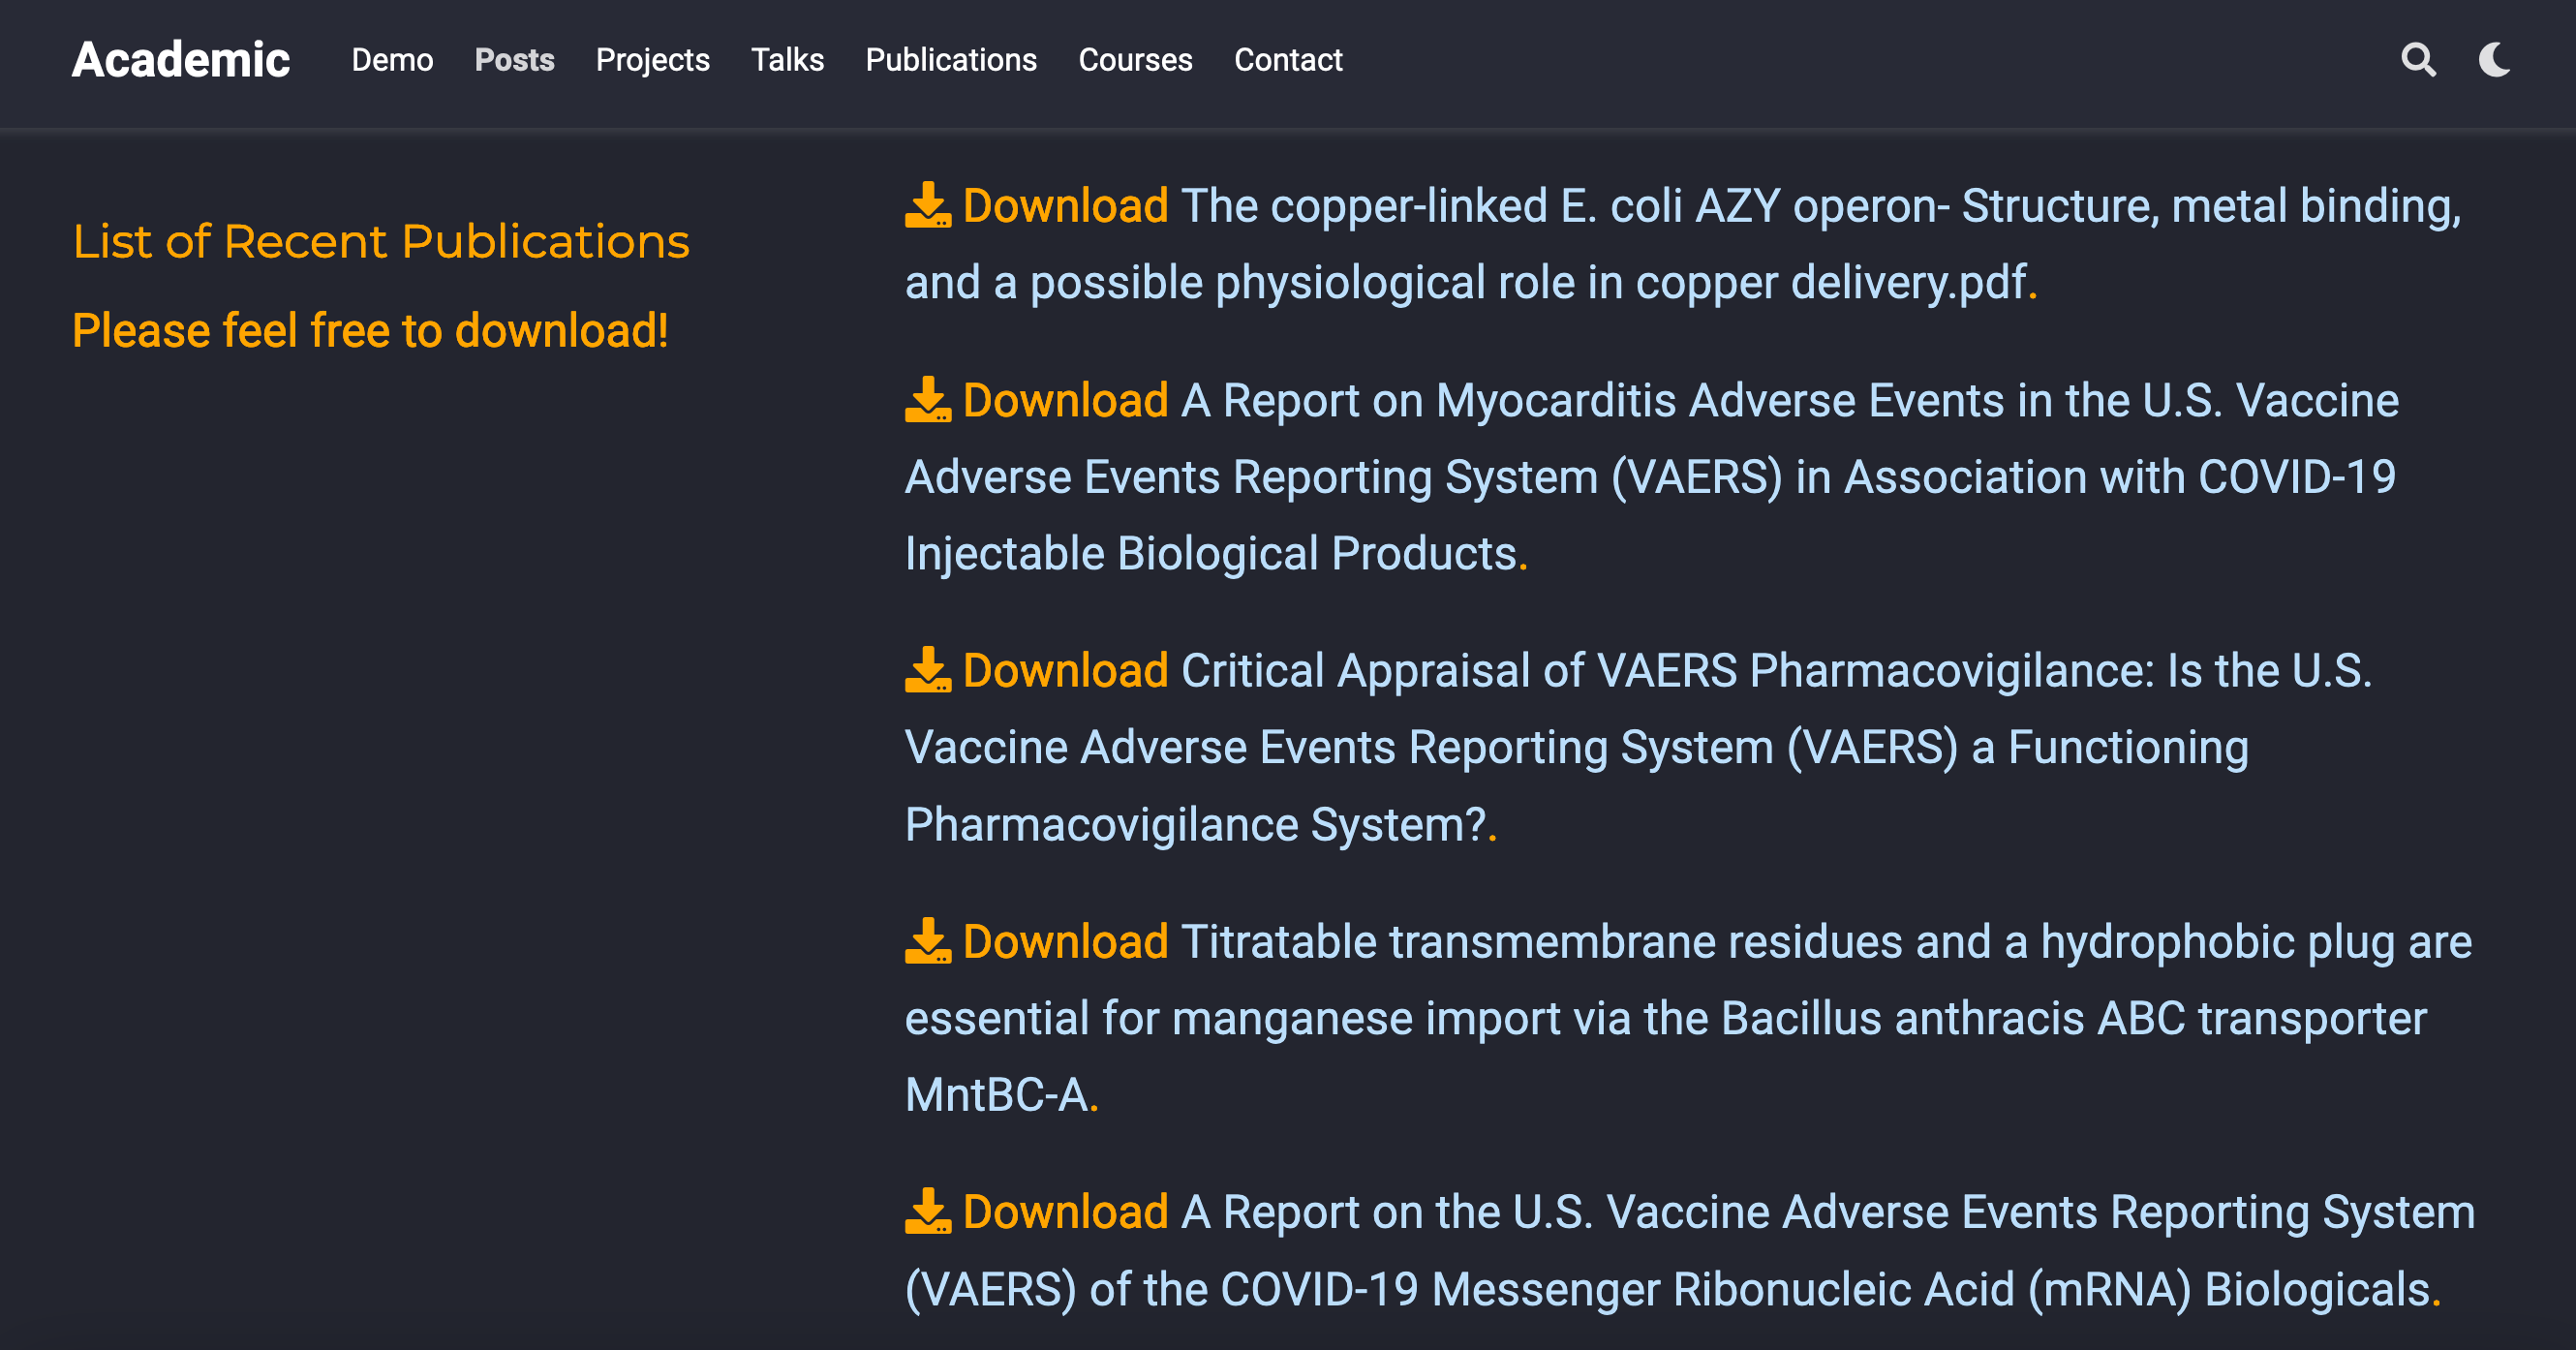2576x1350 pixels.
Task: Open the Talks page
Action: pos(787,60)
